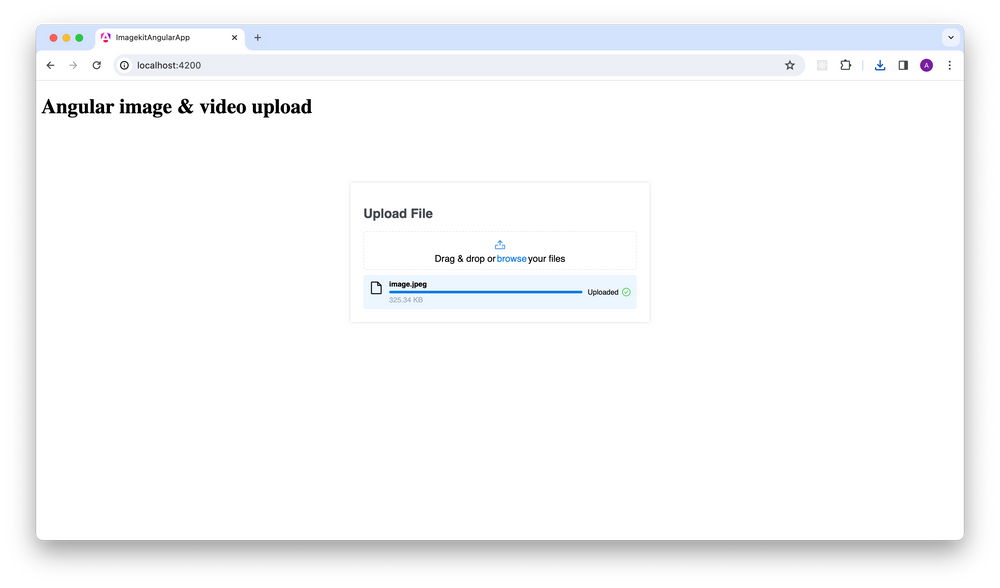Bookmark this page with the star icon

[x=789, y=65]
